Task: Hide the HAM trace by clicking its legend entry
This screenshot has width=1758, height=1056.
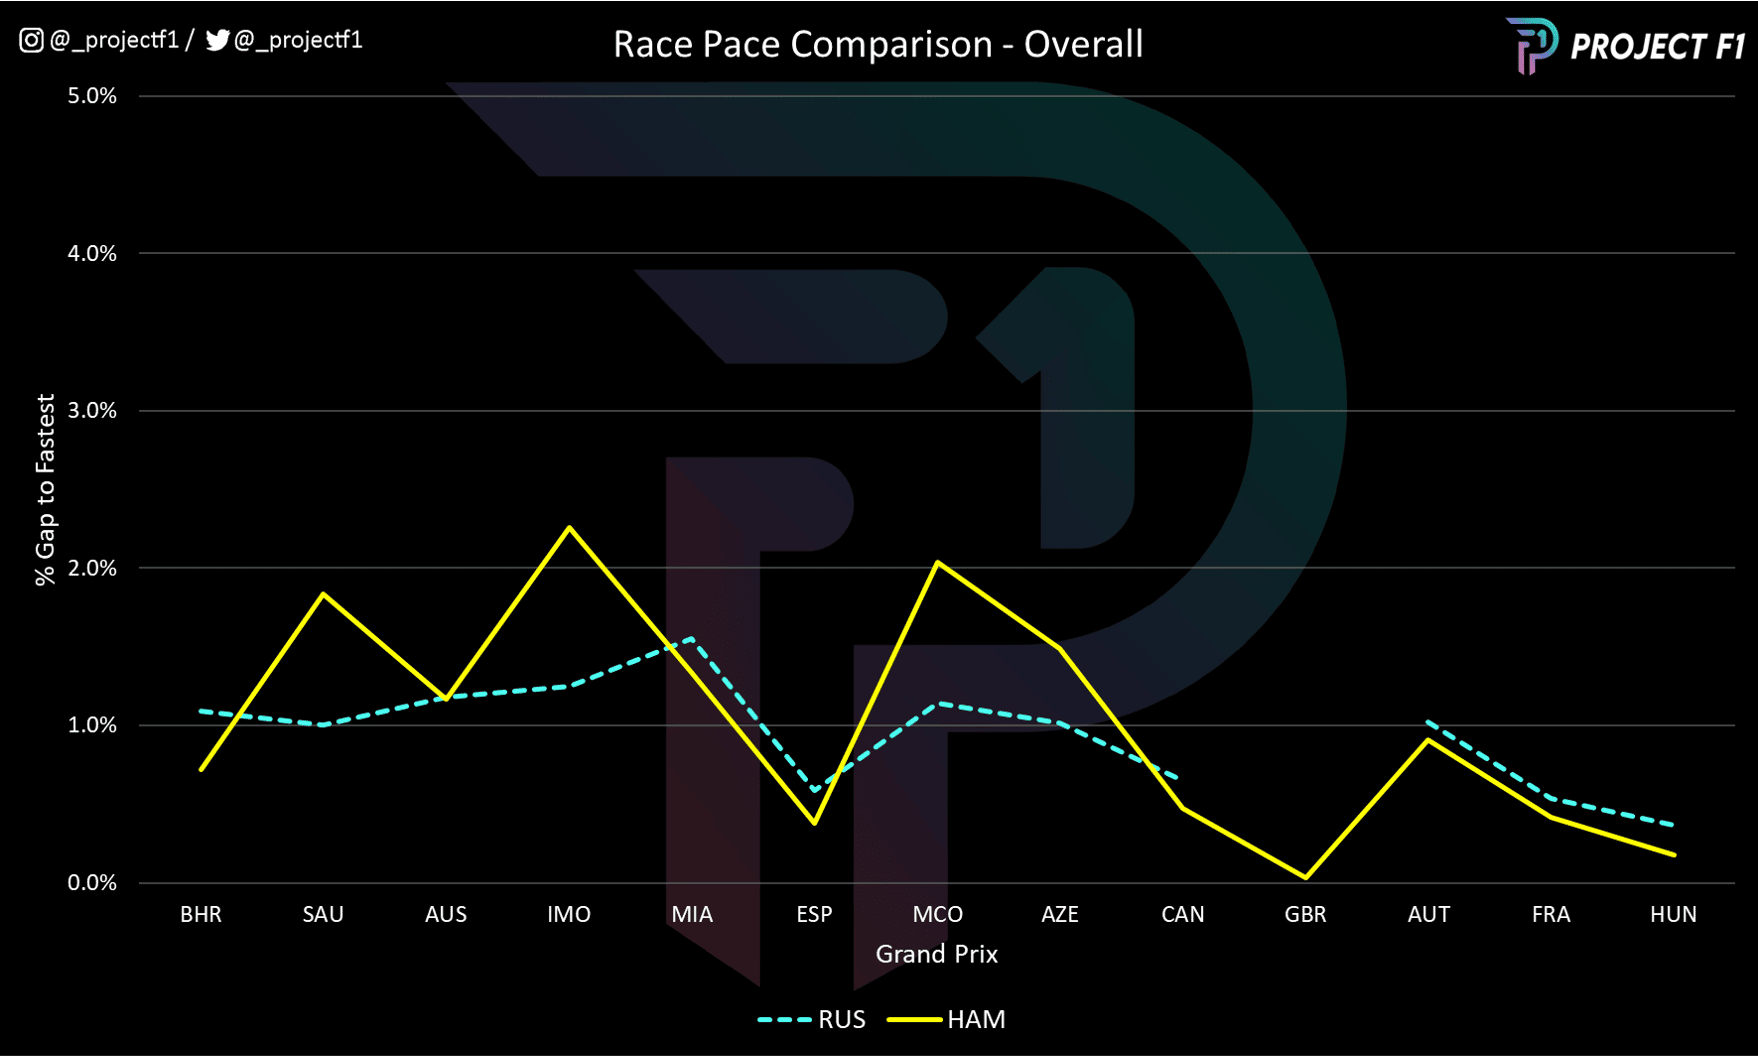Action: coord(975,1019)
